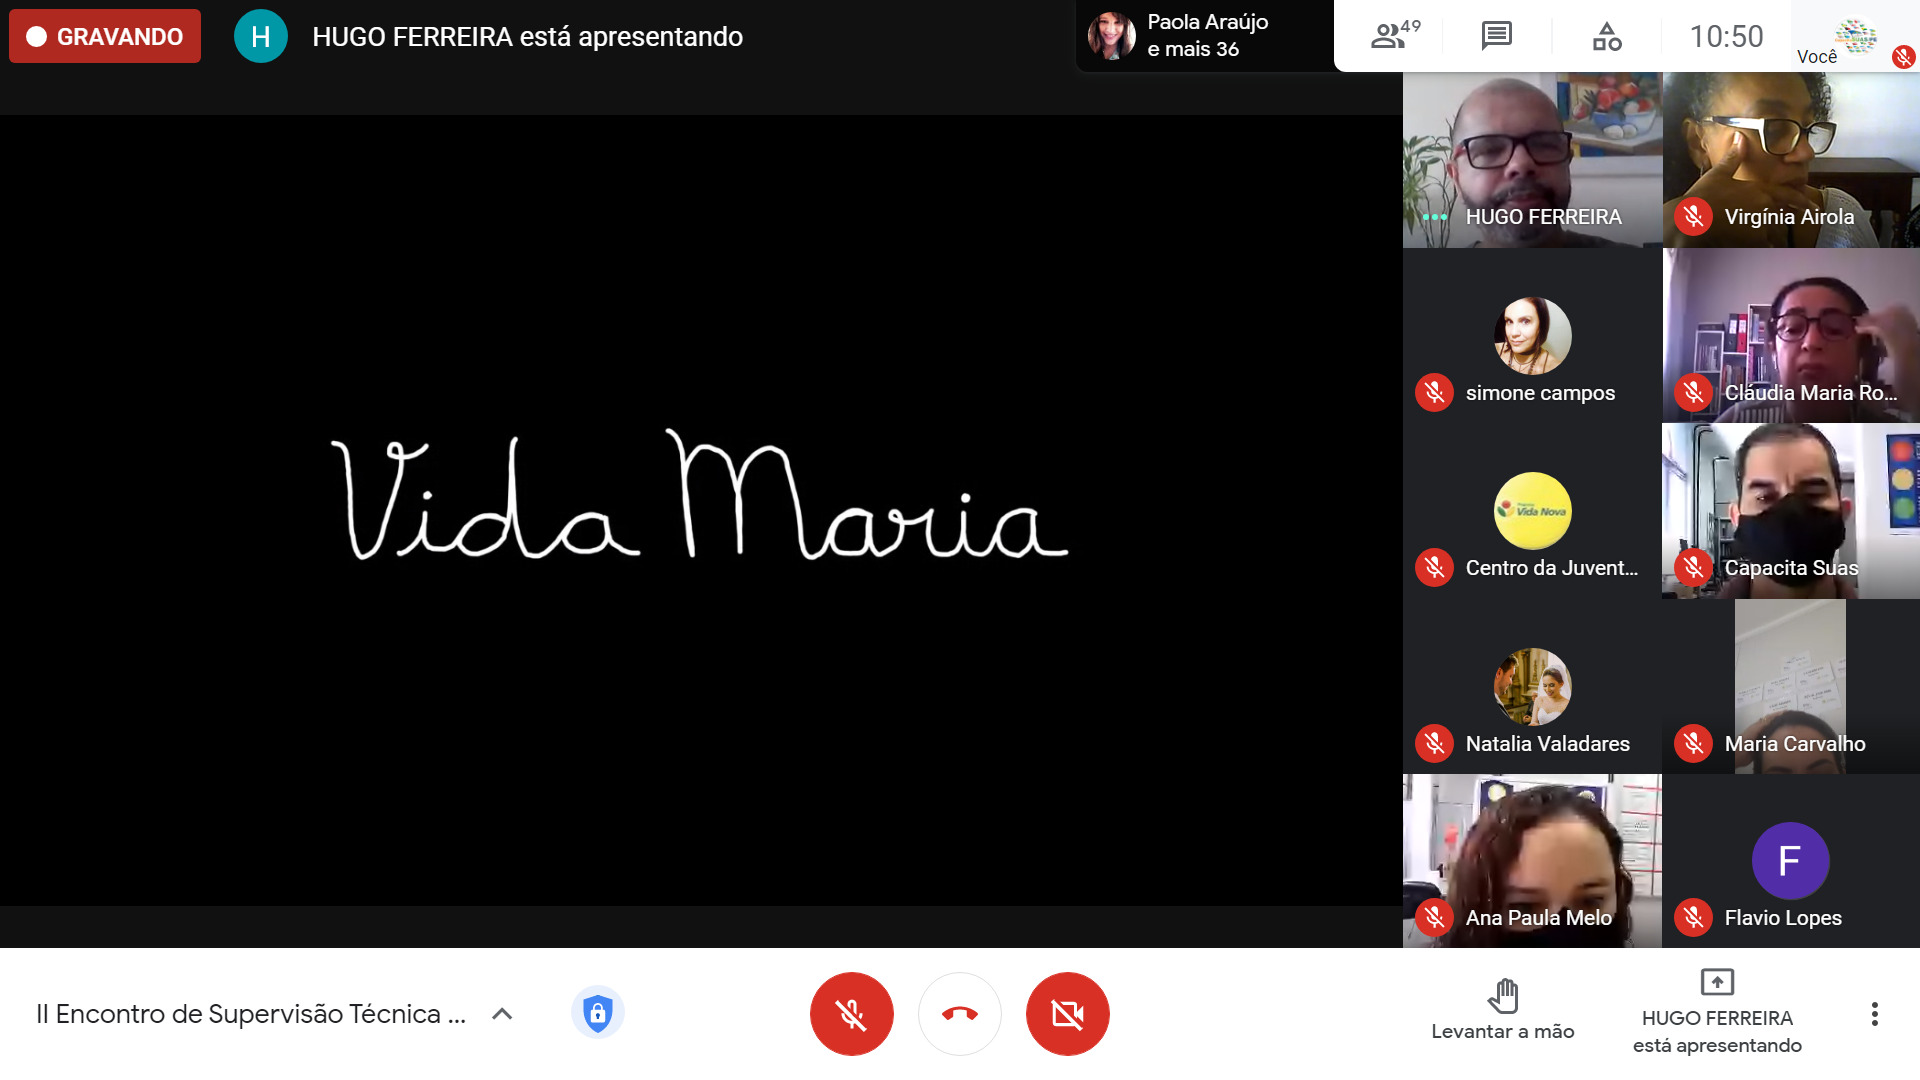Select Flavio Lopes participant tile
The height and width of the screenshot is (1080, 1920).
[1790, 861]
